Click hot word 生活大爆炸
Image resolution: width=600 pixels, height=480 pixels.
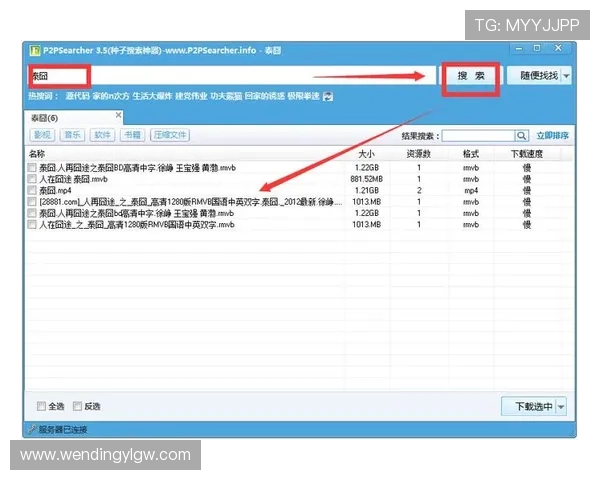click(152, 96)
